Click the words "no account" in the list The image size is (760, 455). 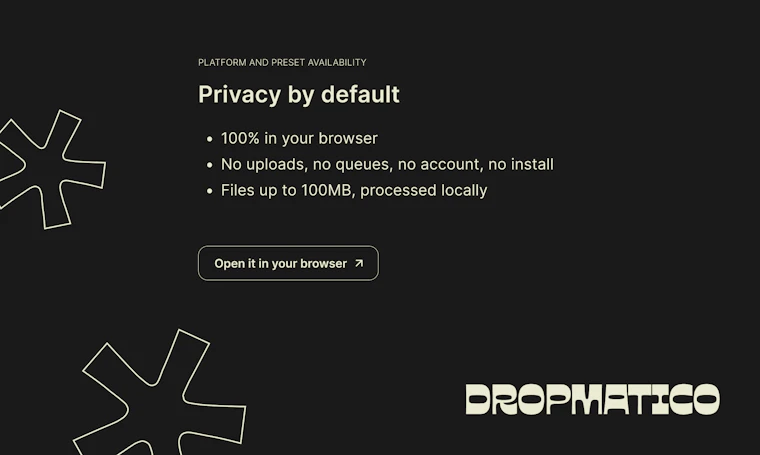point(452,165)
